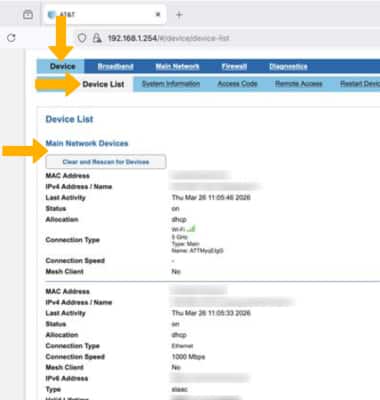
Task: Select the Device List sub-tab
Action: [103, 84]
